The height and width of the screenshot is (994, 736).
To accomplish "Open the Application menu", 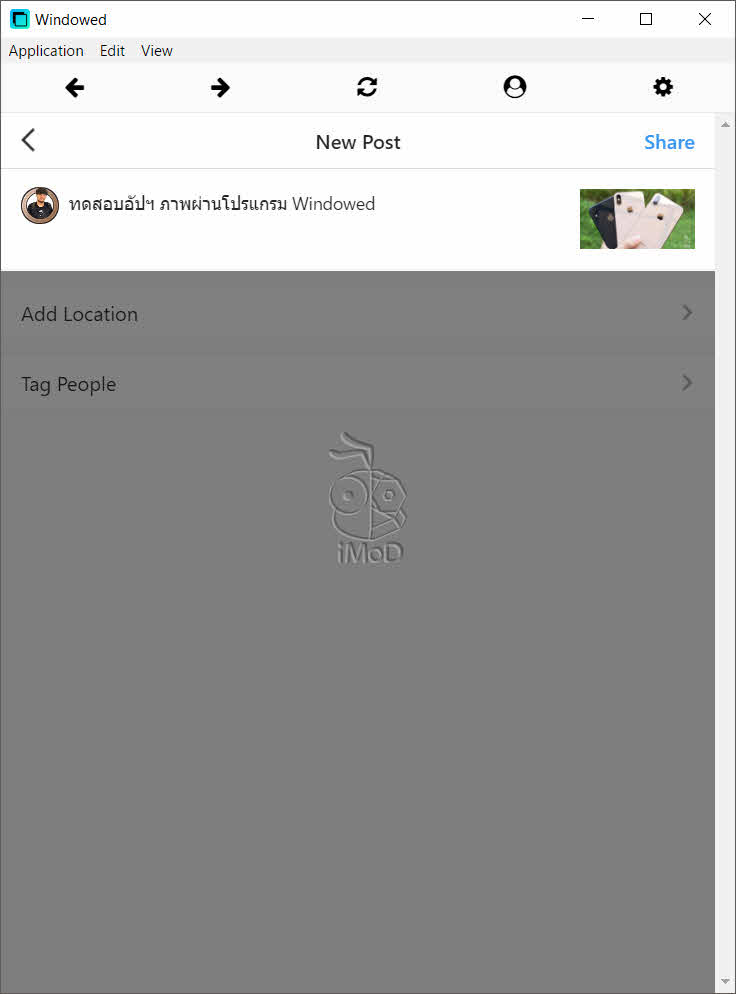I will tap(46, 51).
